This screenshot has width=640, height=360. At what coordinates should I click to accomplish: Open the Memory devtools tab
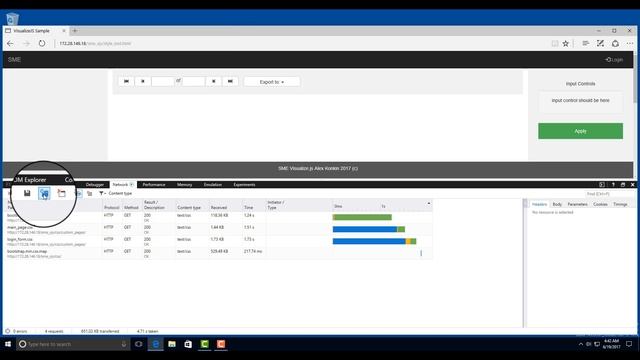coord(184,184)
